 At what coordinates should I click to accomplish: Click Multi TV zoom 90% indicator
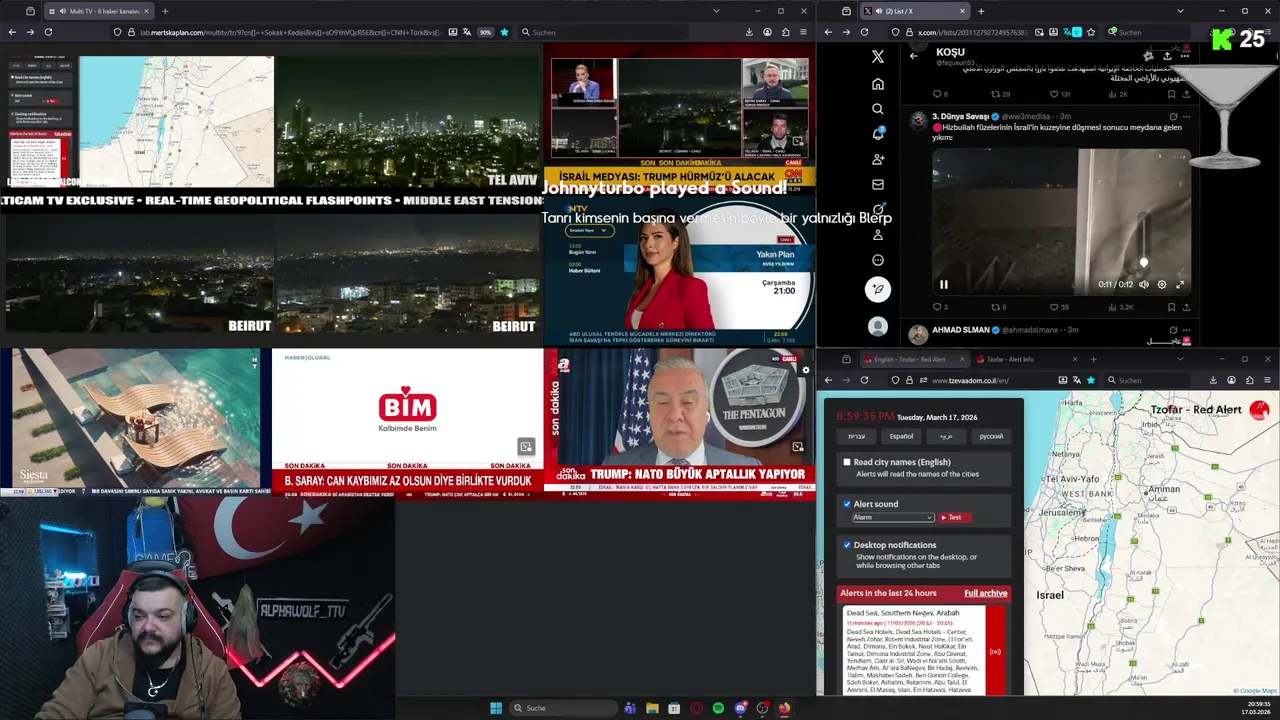[485, 32]
